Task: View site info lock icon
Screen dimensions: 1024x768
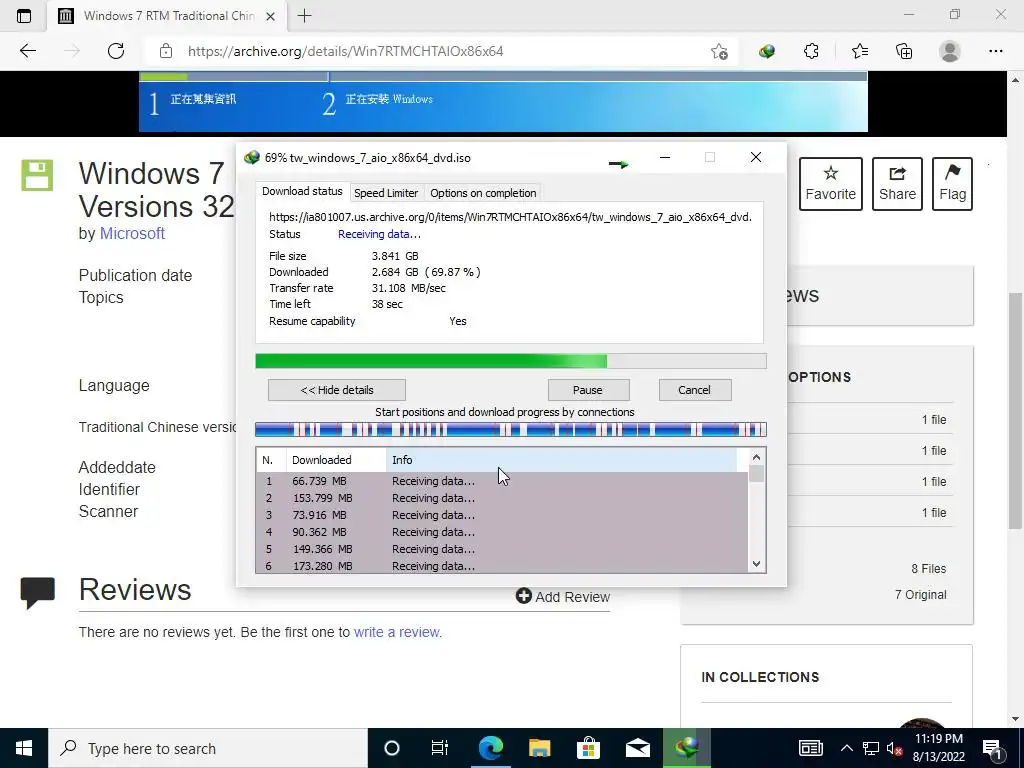Action: click(166, 51)
